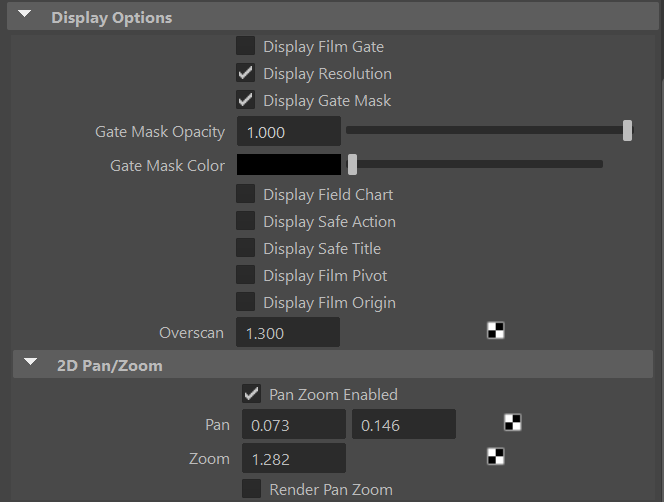Click the Gate Mask Color slider handle

click(352, 164)
